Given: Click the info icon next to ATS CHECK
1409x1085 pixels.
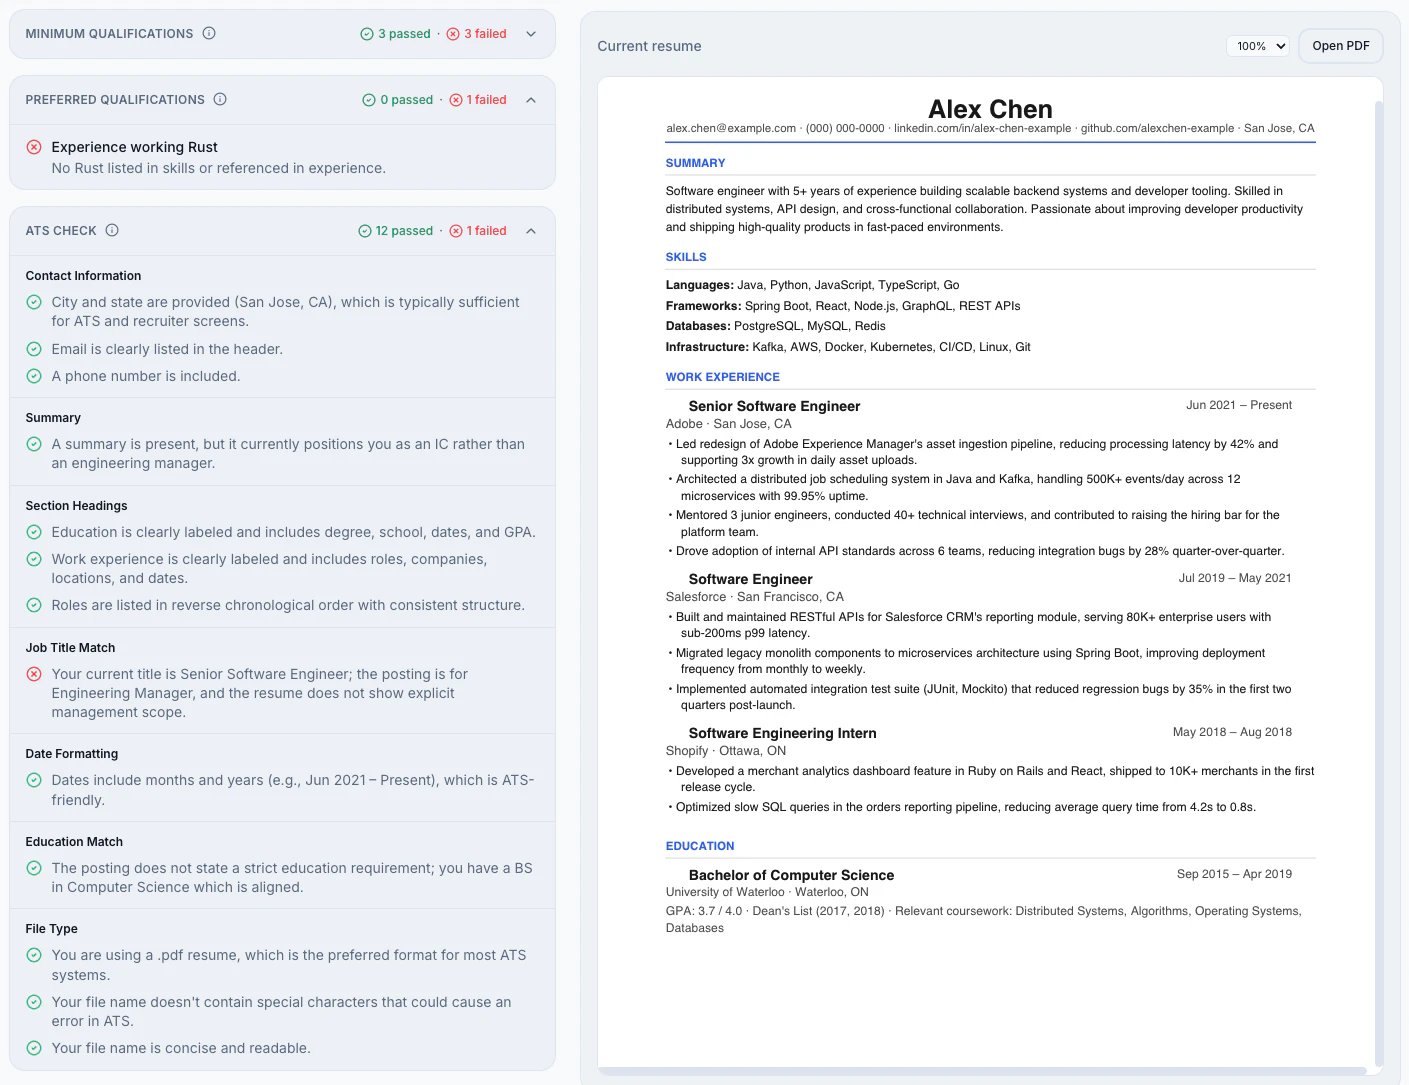Looking at the screenshot, I should pos(111,230).
